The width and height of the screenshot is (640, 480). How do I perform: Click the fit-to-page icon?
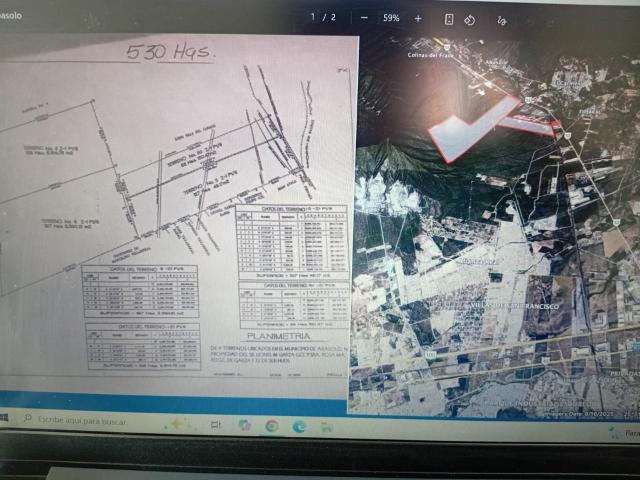449,19
